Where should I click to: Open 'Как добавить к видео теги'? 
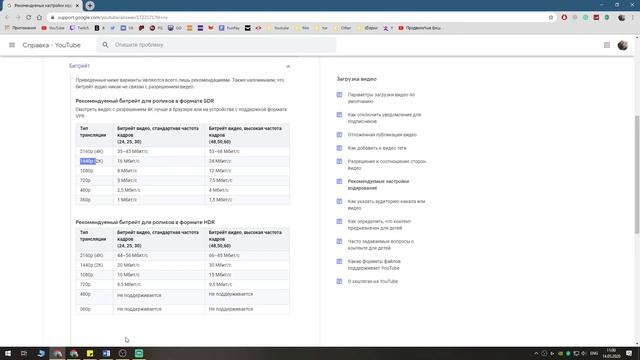[377, 148]
